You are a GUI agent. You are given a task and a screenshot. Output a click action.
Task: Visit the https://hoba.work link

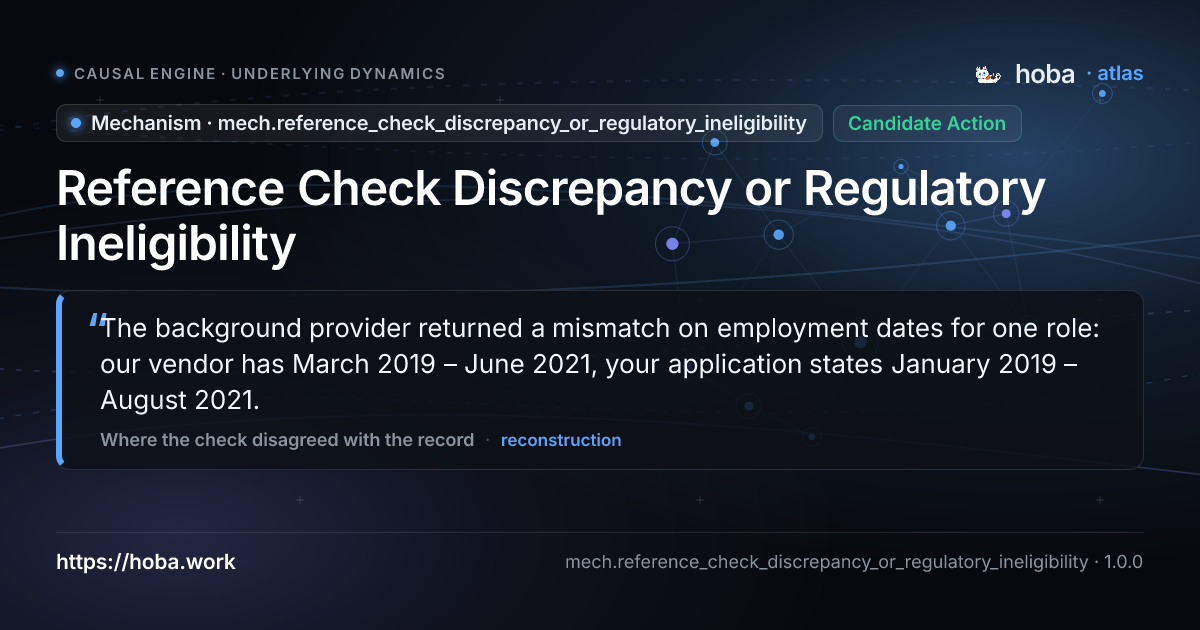[146, 562]
